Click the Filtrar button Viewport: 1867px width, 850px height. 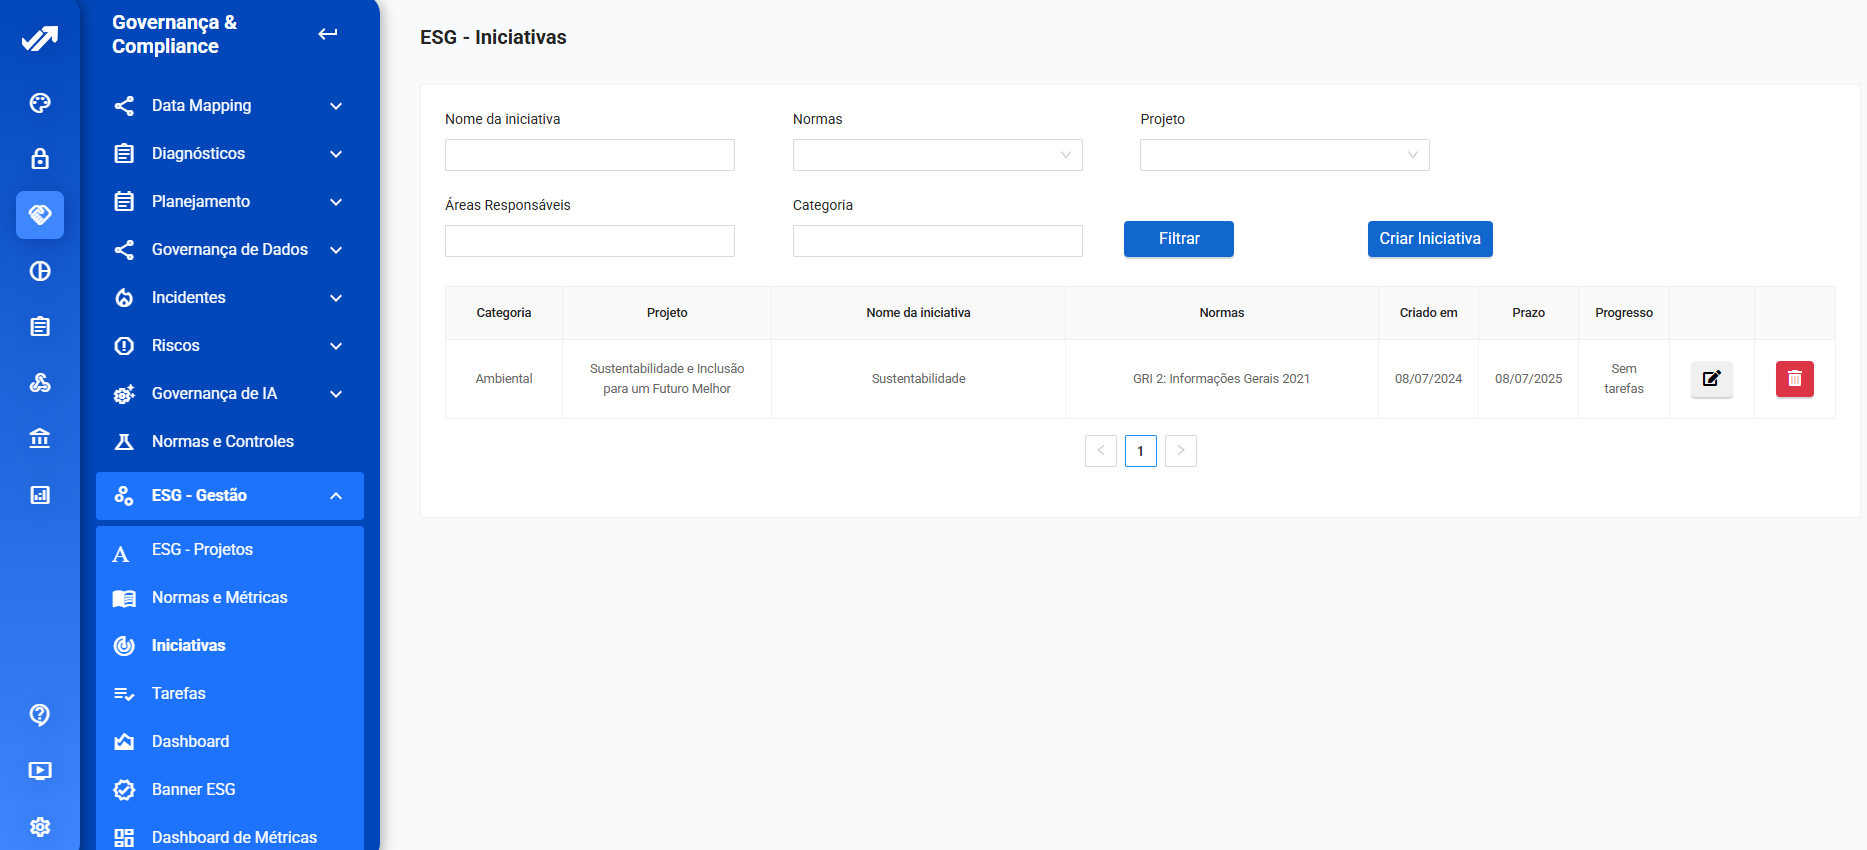tap(1178, 239)
